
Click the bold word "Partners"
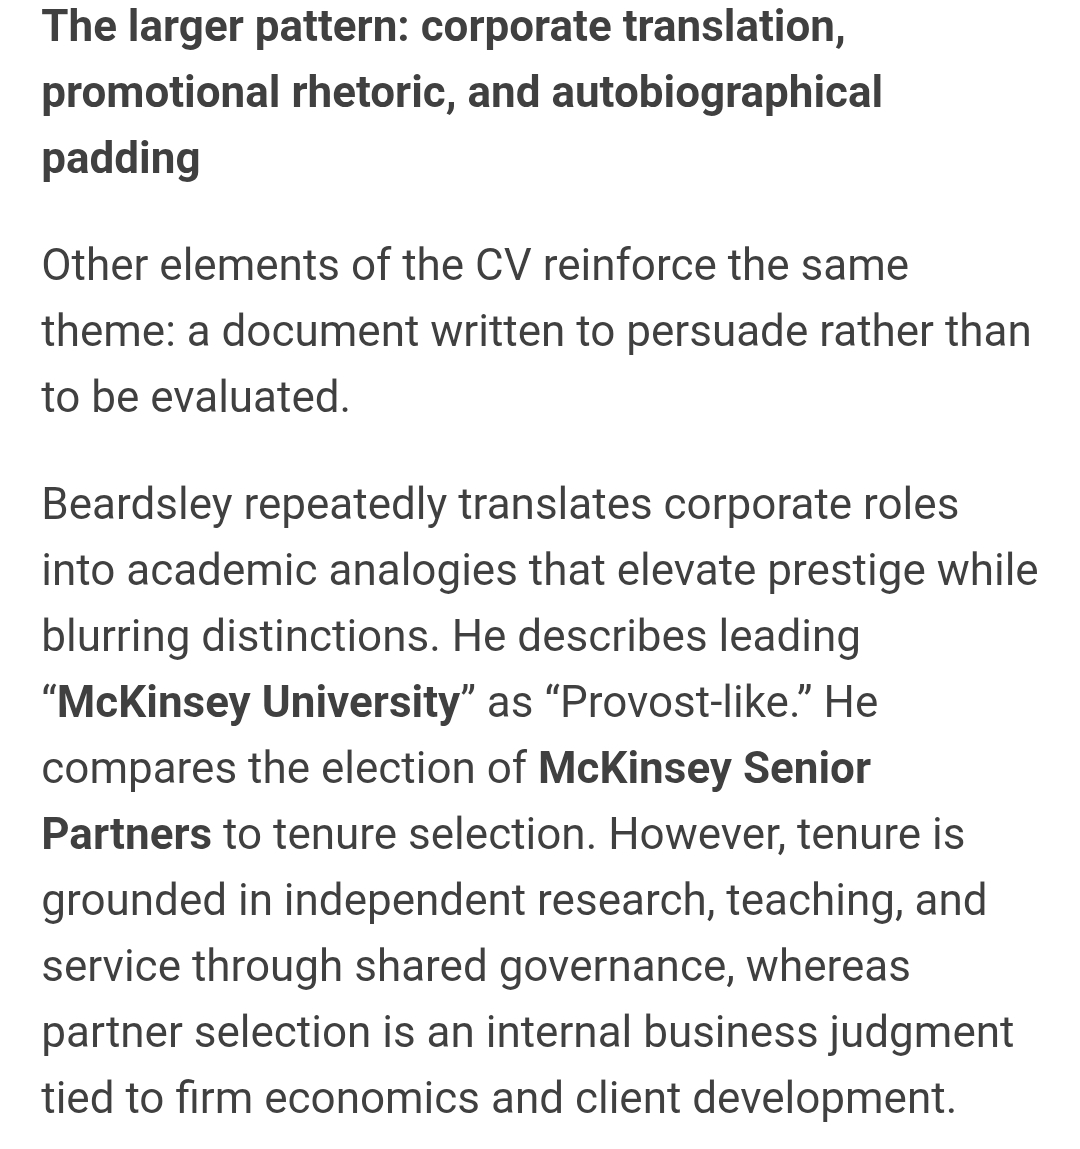126,834
